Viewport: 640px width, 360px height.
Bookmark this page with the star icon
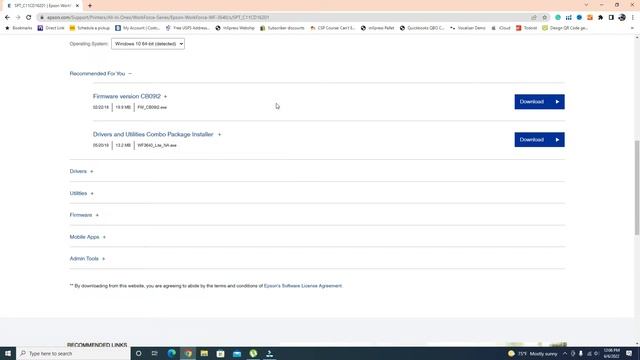coord(544,18)
